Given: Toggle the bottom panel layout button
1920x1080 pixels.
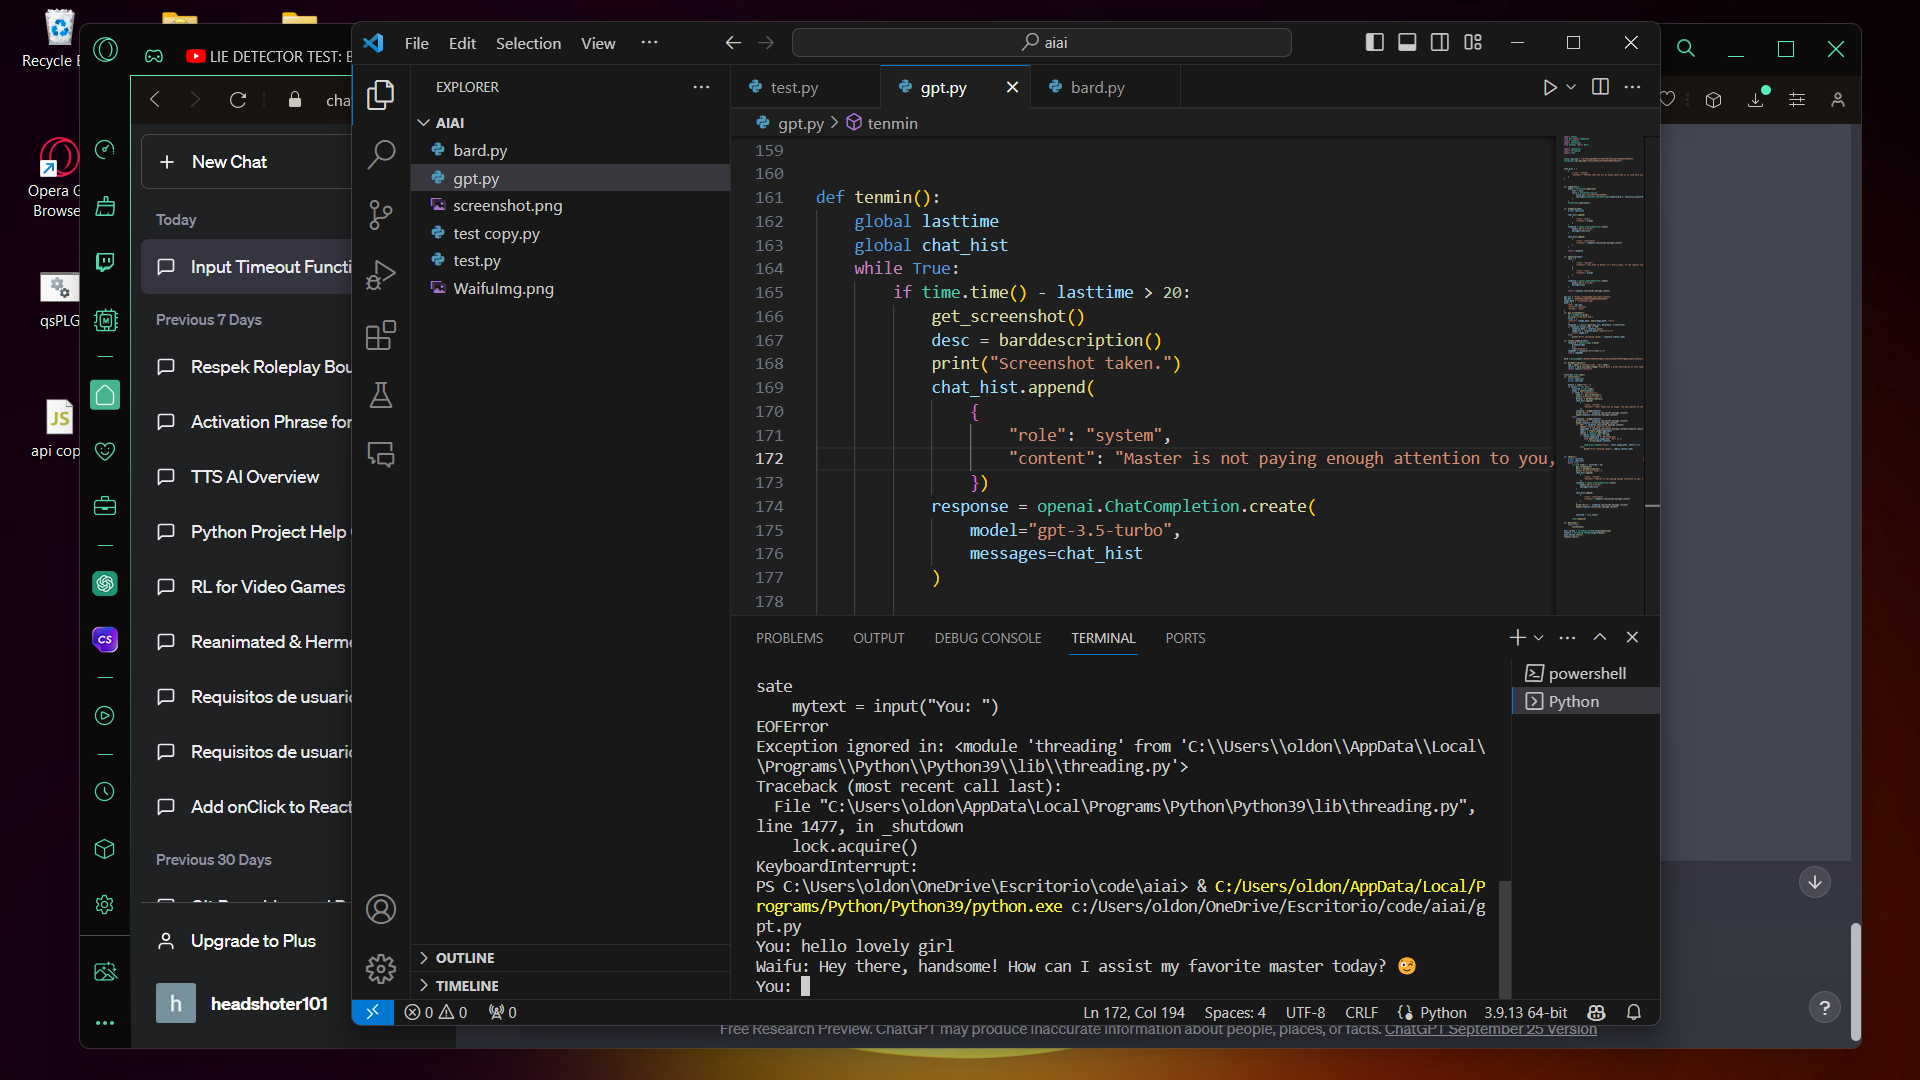Looking at the screenshot, I should 1407,42.
